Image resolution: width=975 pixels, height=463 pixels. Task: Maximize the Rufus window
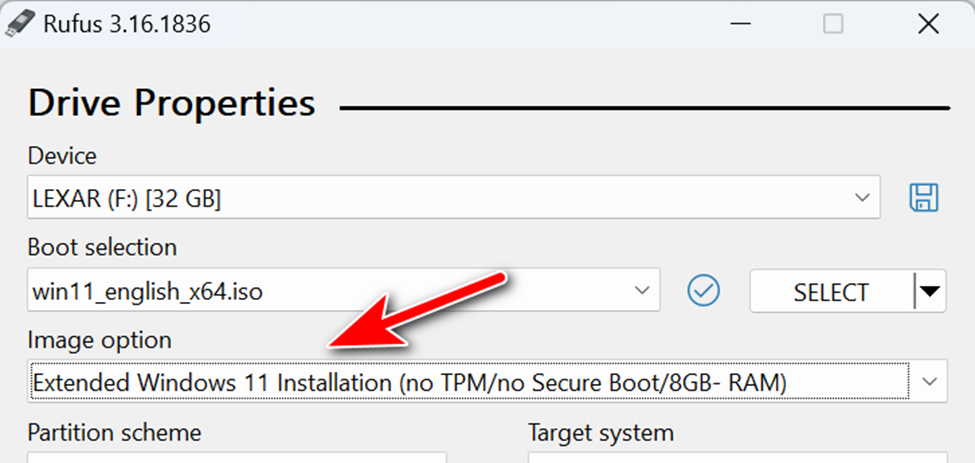click(x=832, y=24)
